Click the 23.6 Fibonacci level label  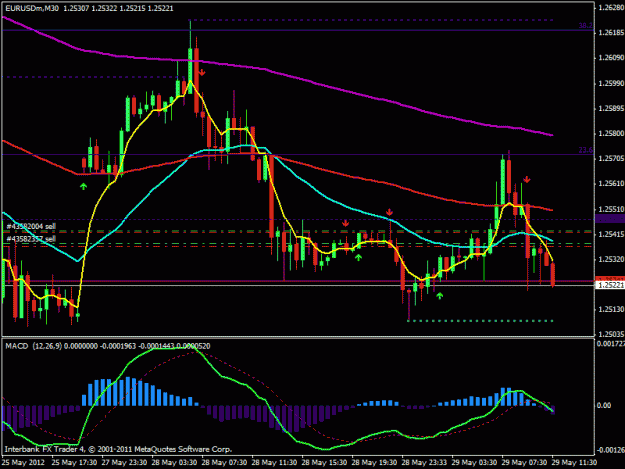point(586,150)
